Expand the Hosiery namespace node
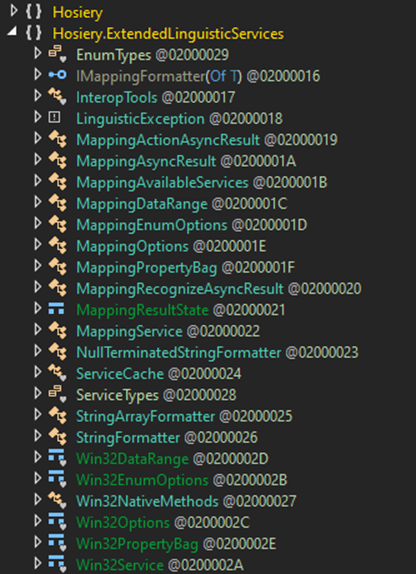 (x=14, y=11)
